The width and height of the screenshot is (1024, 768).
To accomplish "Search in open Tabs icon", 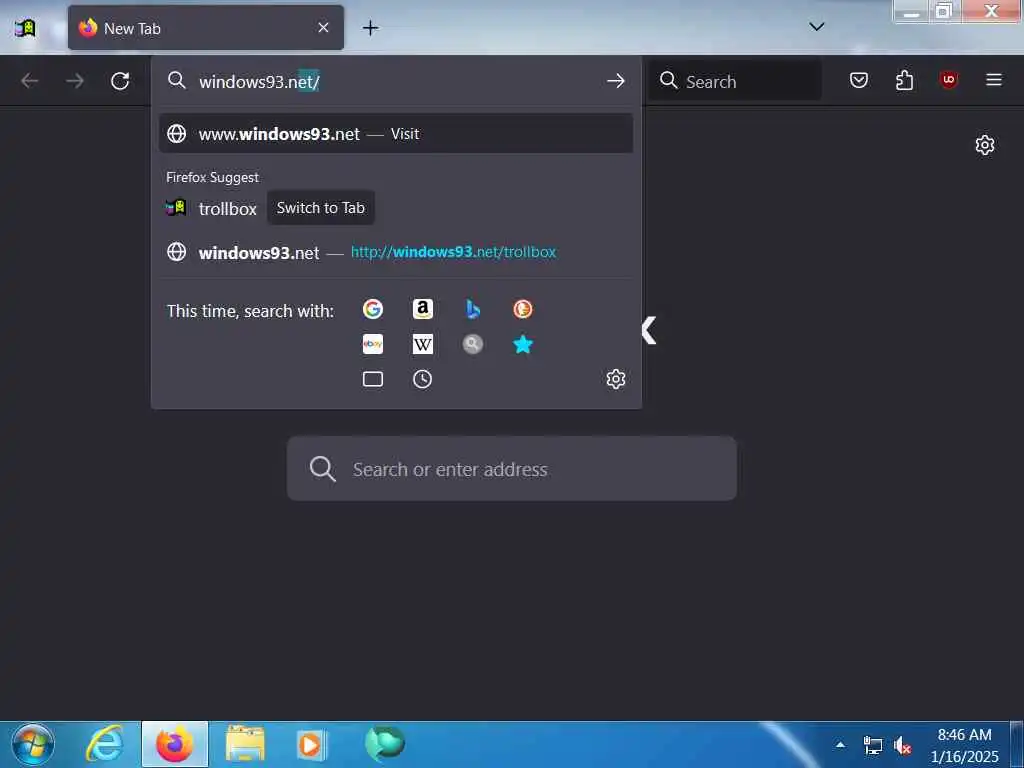I will [373, 379].
